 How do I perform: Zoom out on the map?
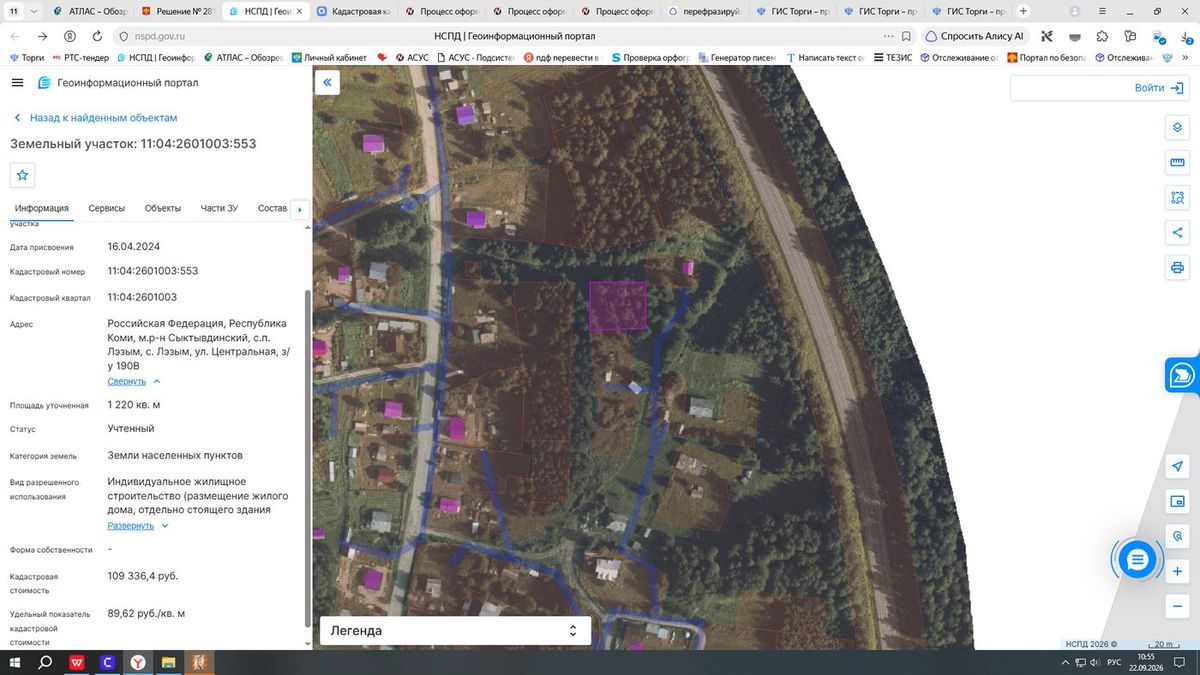(x=1177, y=607)
